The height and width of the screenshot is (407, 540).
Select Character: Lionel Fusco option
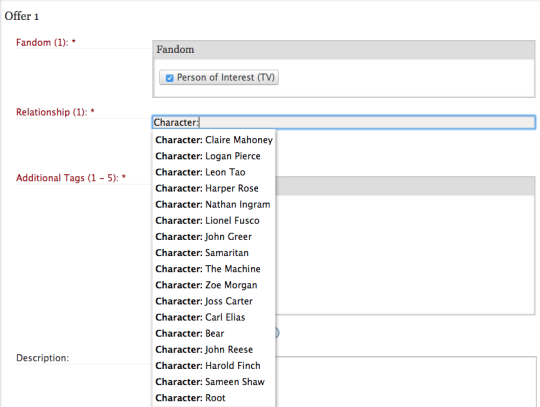click(214, 220)
